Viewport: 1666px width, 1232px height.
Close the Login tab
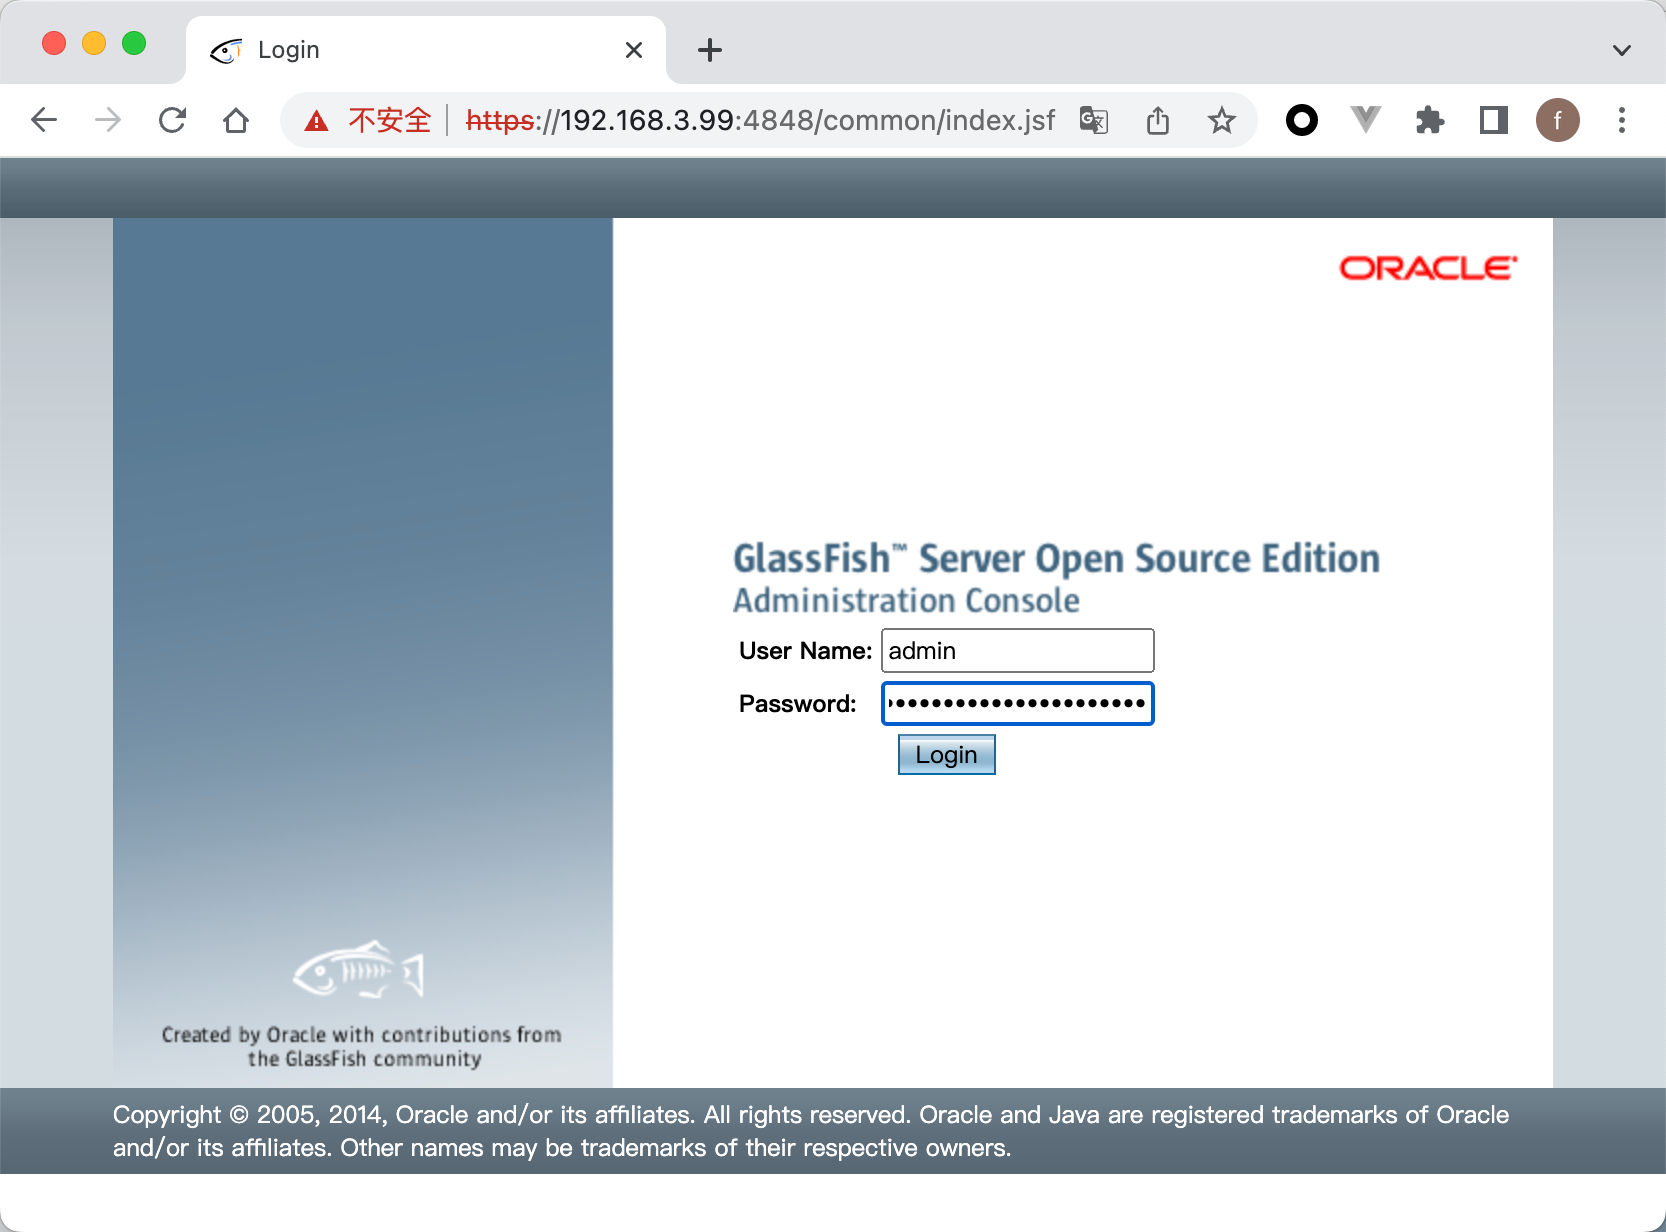[x=634, y=50]
